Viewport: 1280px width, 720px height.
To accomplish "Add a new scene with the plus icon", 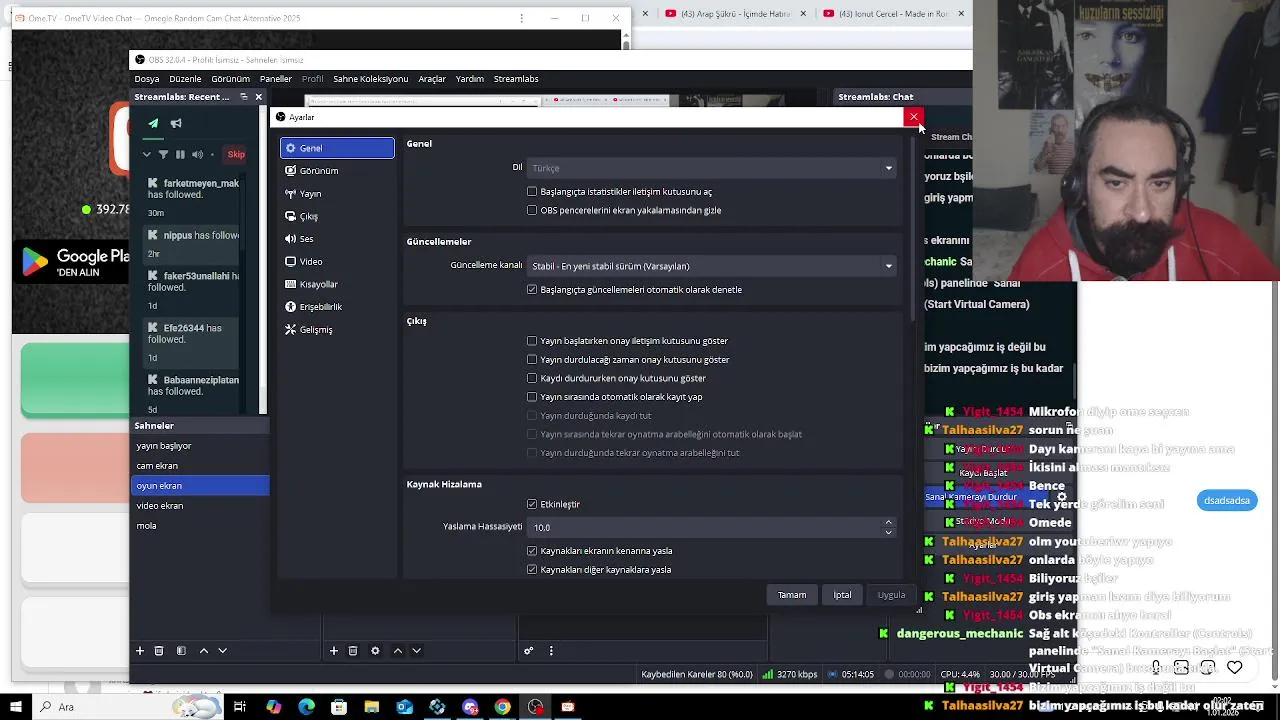I will click(x=140, y=651).
